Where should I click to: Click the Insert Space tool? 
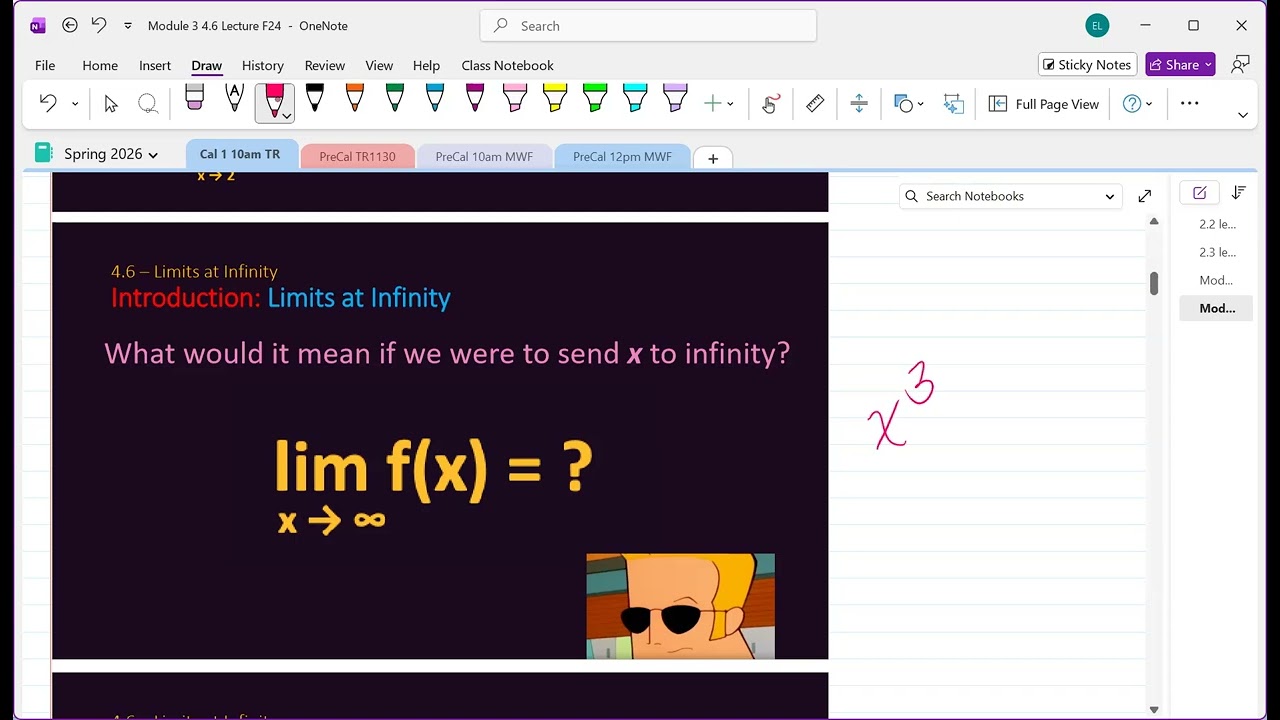click(x=859, y=103)
